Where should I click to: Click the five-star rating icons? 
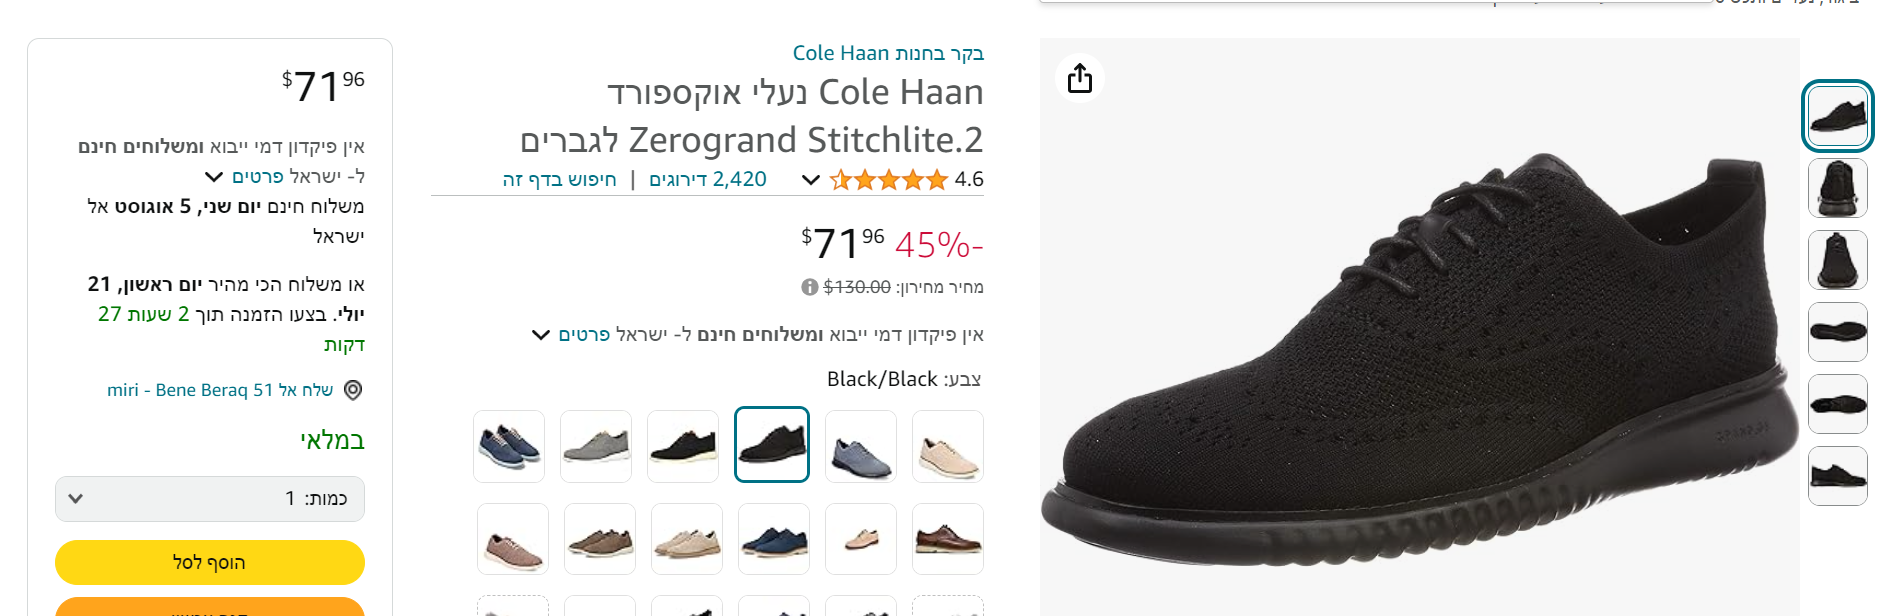888,180
